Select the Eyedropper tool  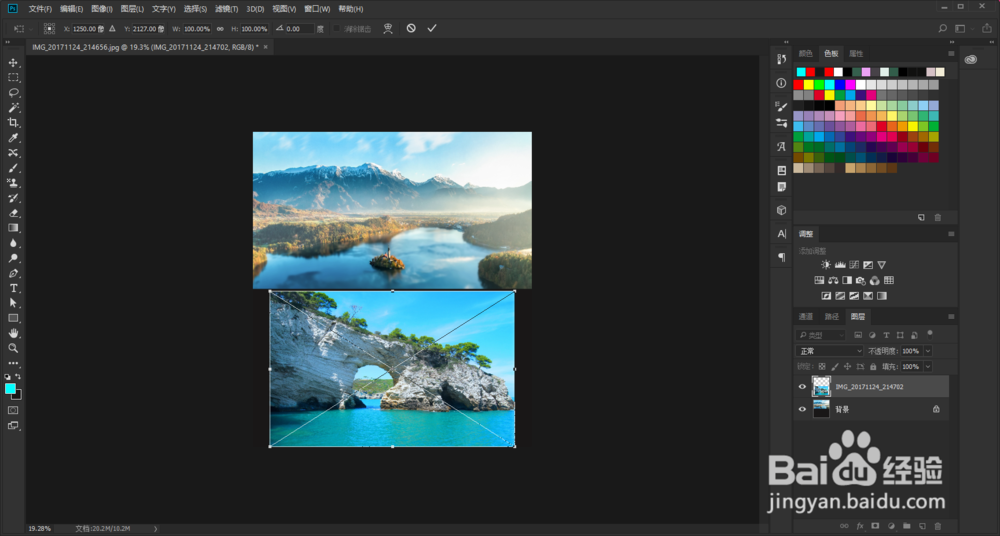click(x=13, y=138)
